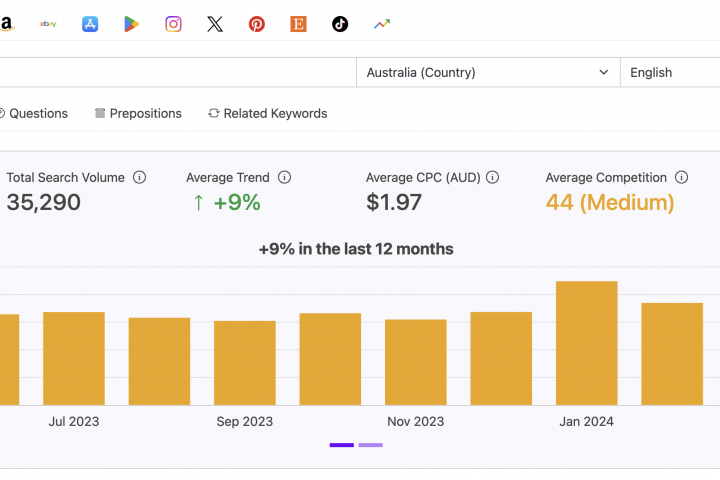Open the Prepositions tab
This screenshot has width=720, height=480.
(138, 113)
